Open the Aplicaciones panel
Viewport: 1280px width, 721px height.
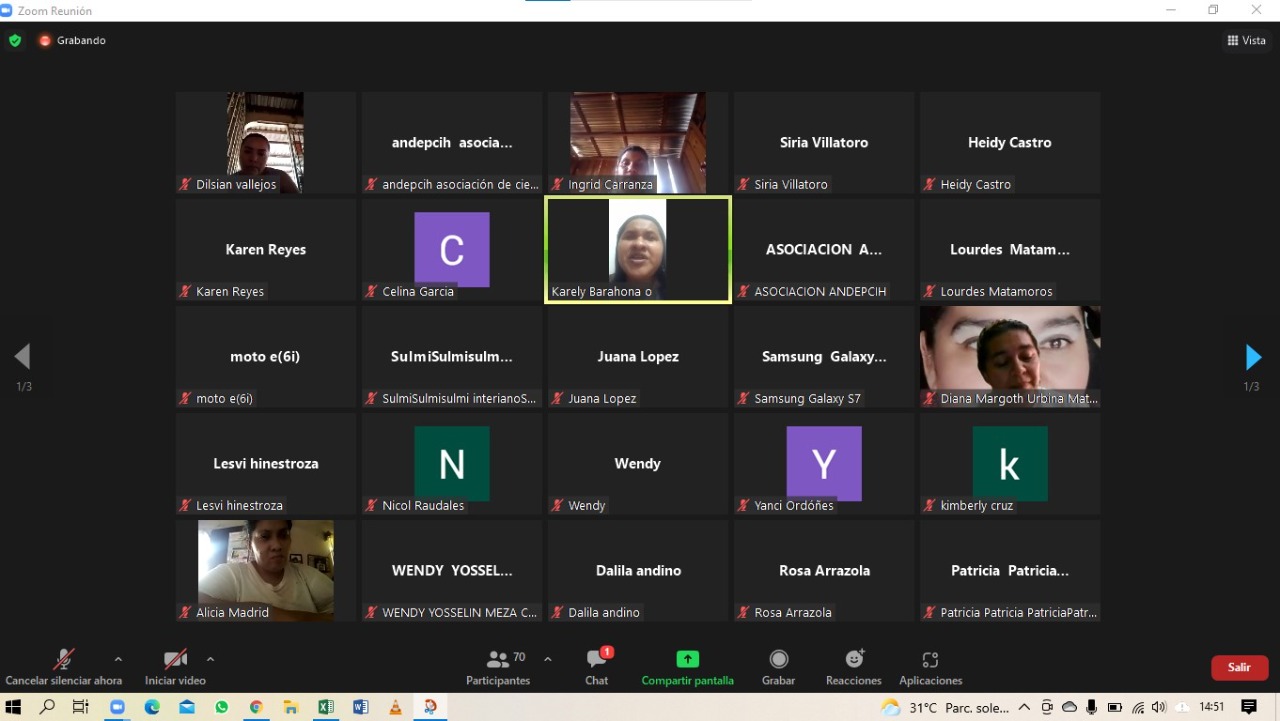coord(930,667)
